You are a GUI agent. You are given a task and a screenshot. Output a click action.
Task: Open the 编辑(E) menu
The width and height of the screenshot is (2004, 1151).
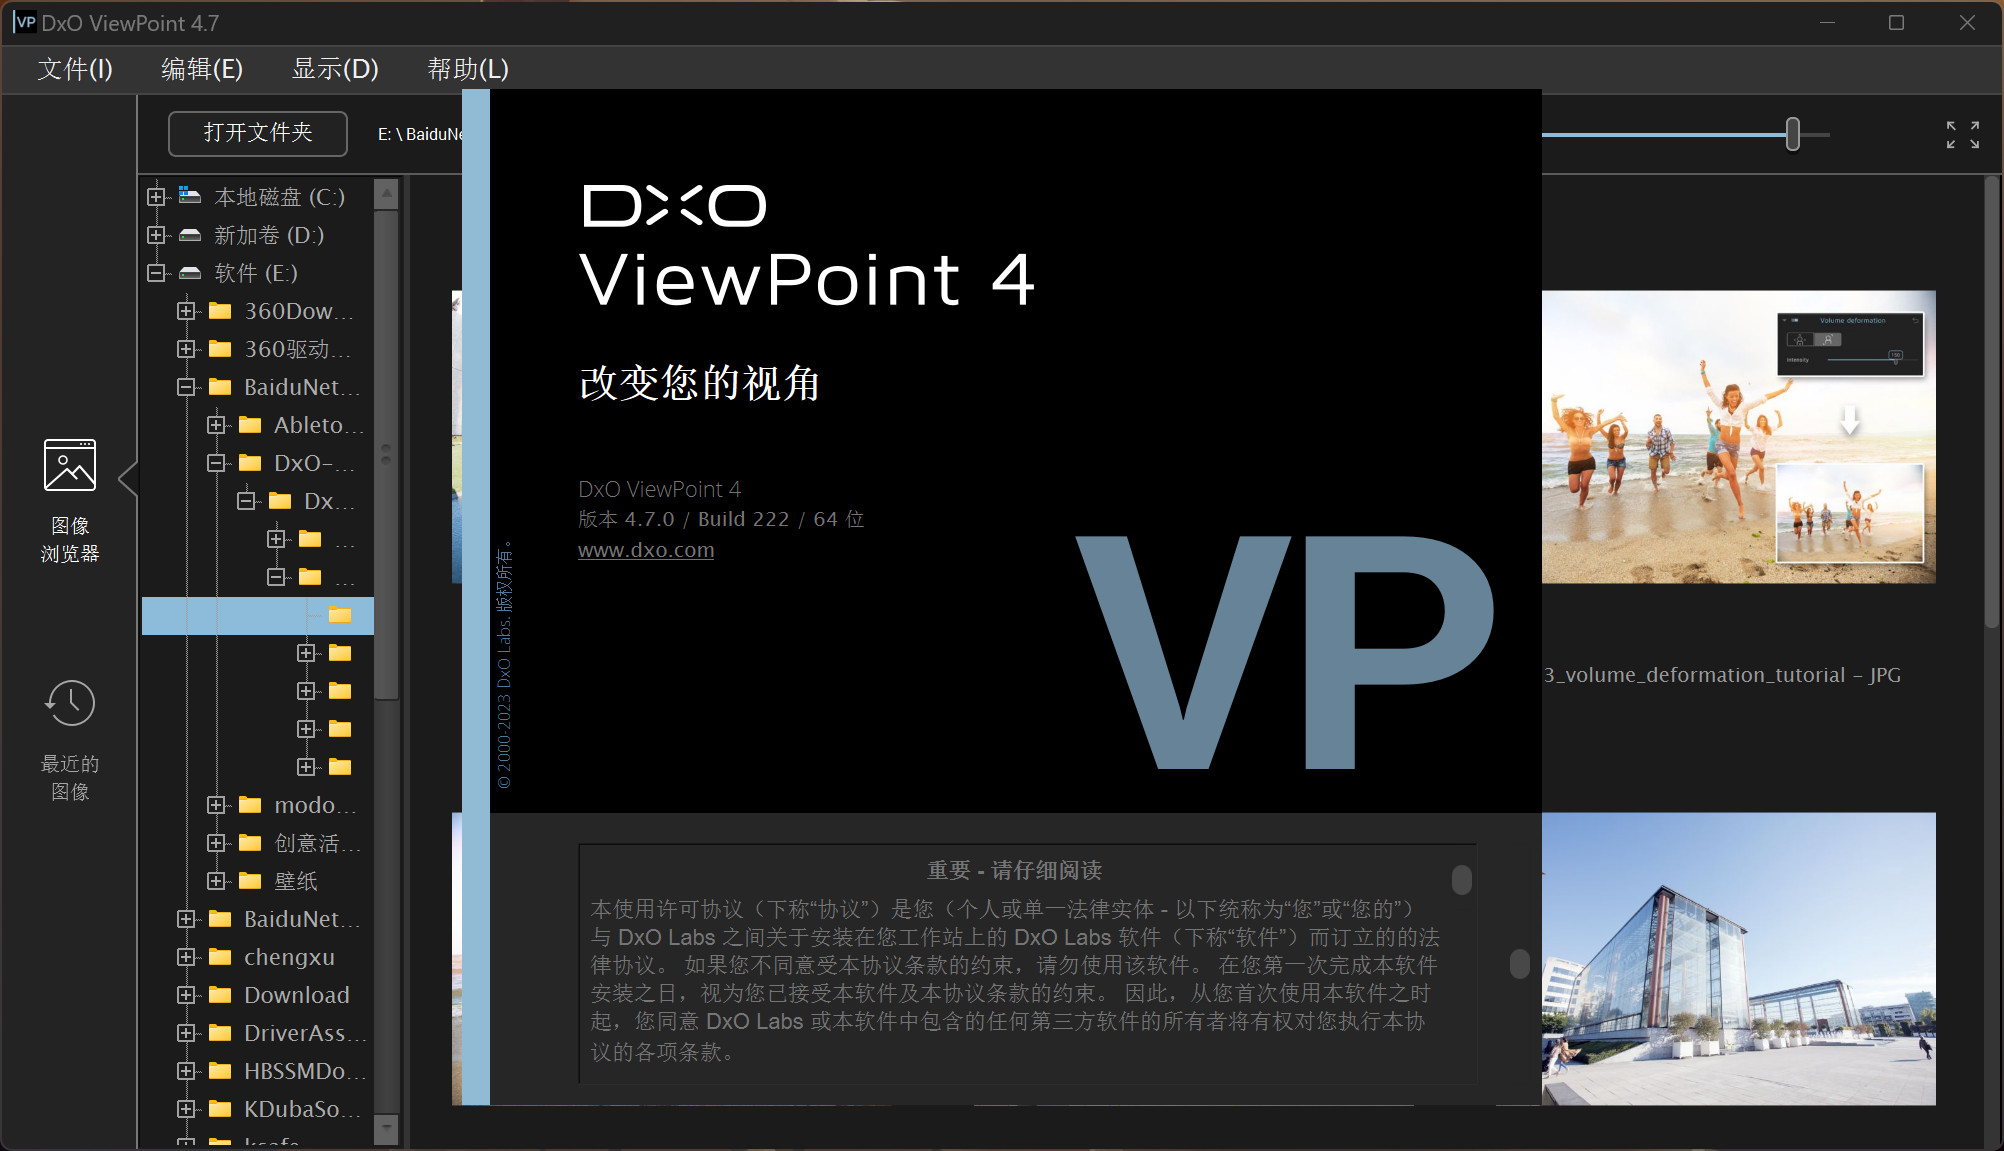[202, 69]
